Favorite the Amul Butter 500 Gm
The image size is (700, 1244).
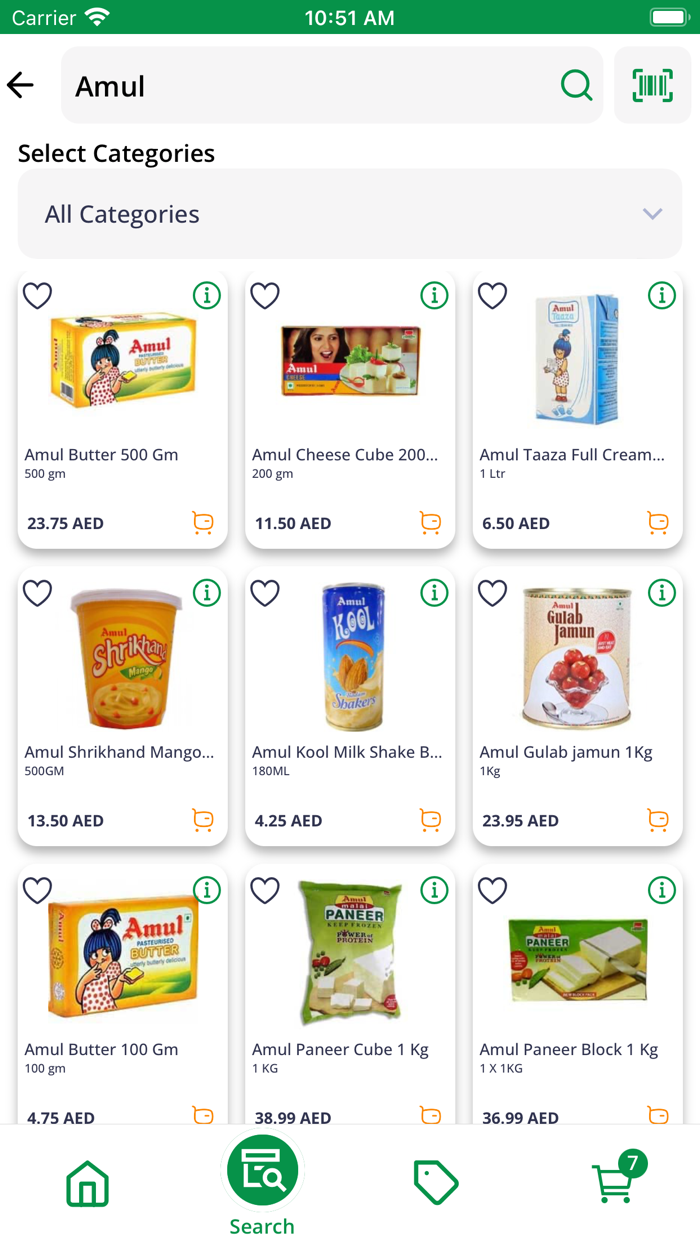point(37,296)
